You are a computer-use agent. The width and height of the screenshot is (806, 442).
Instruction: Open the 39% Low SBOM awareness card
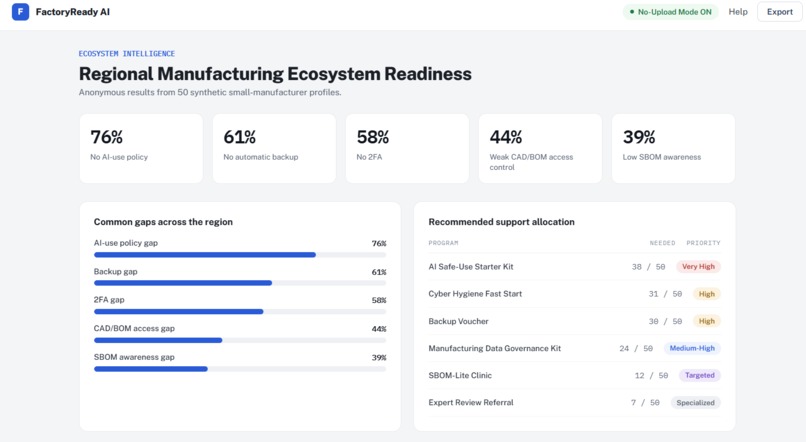pyautogui.click(x=673, y=149)
